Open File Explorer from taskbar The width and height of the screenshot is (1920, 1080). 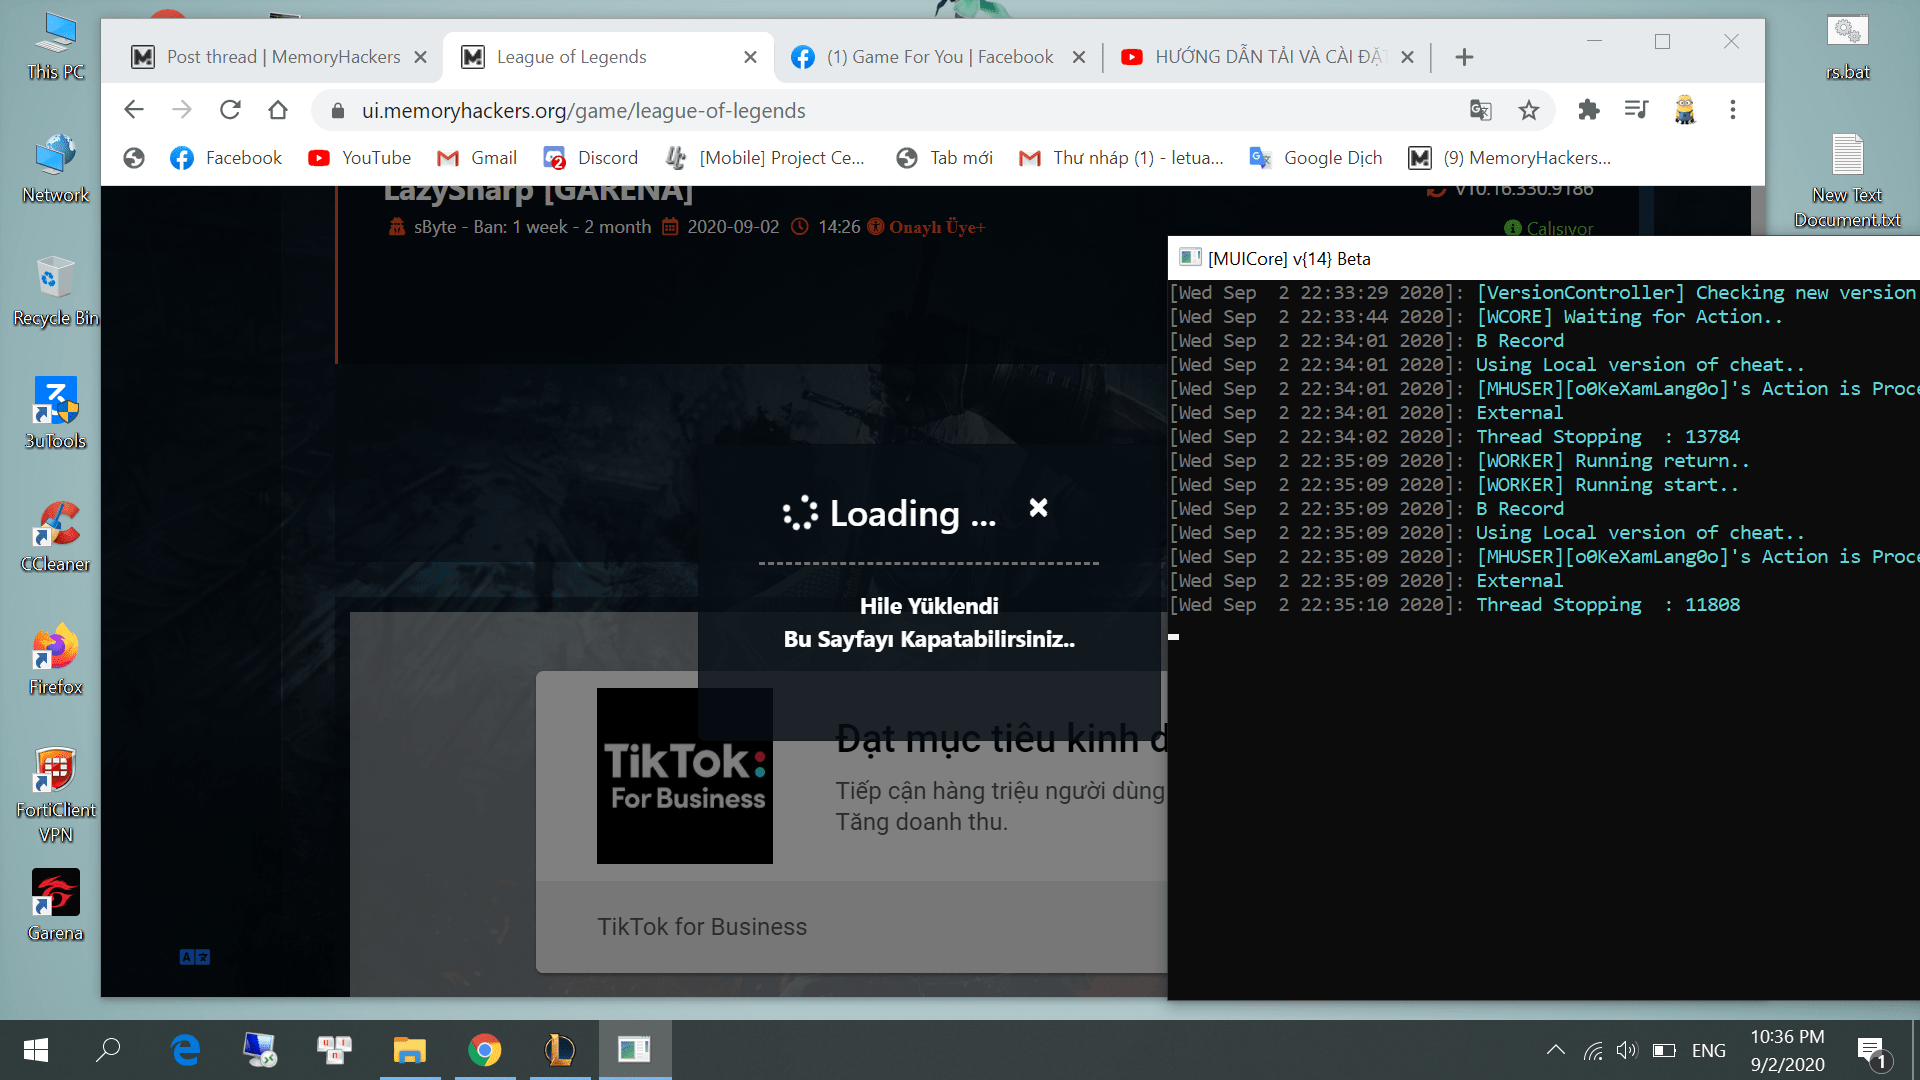[409, 1050]
